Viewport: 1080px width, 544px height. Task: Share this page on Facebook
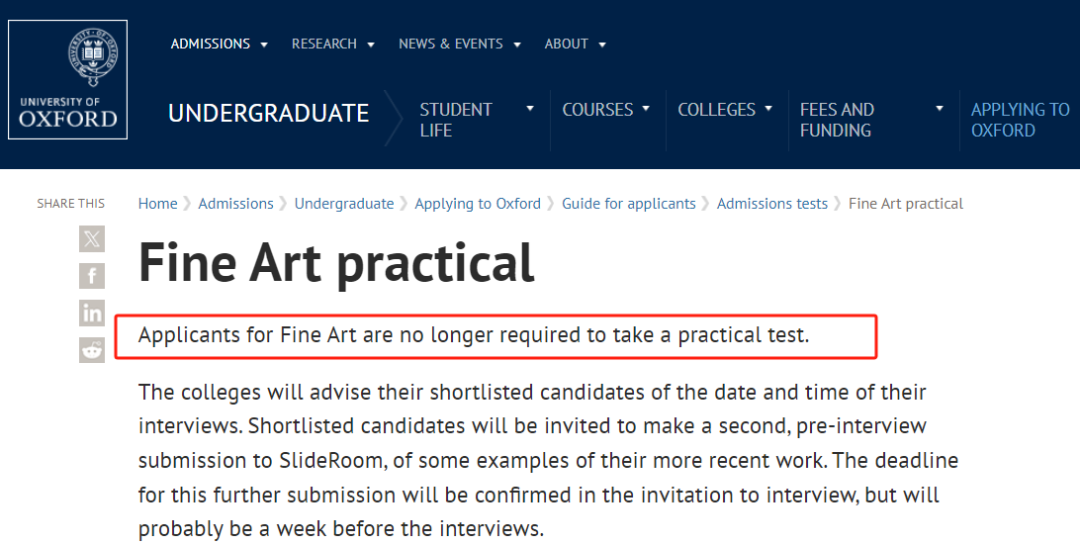92,276
